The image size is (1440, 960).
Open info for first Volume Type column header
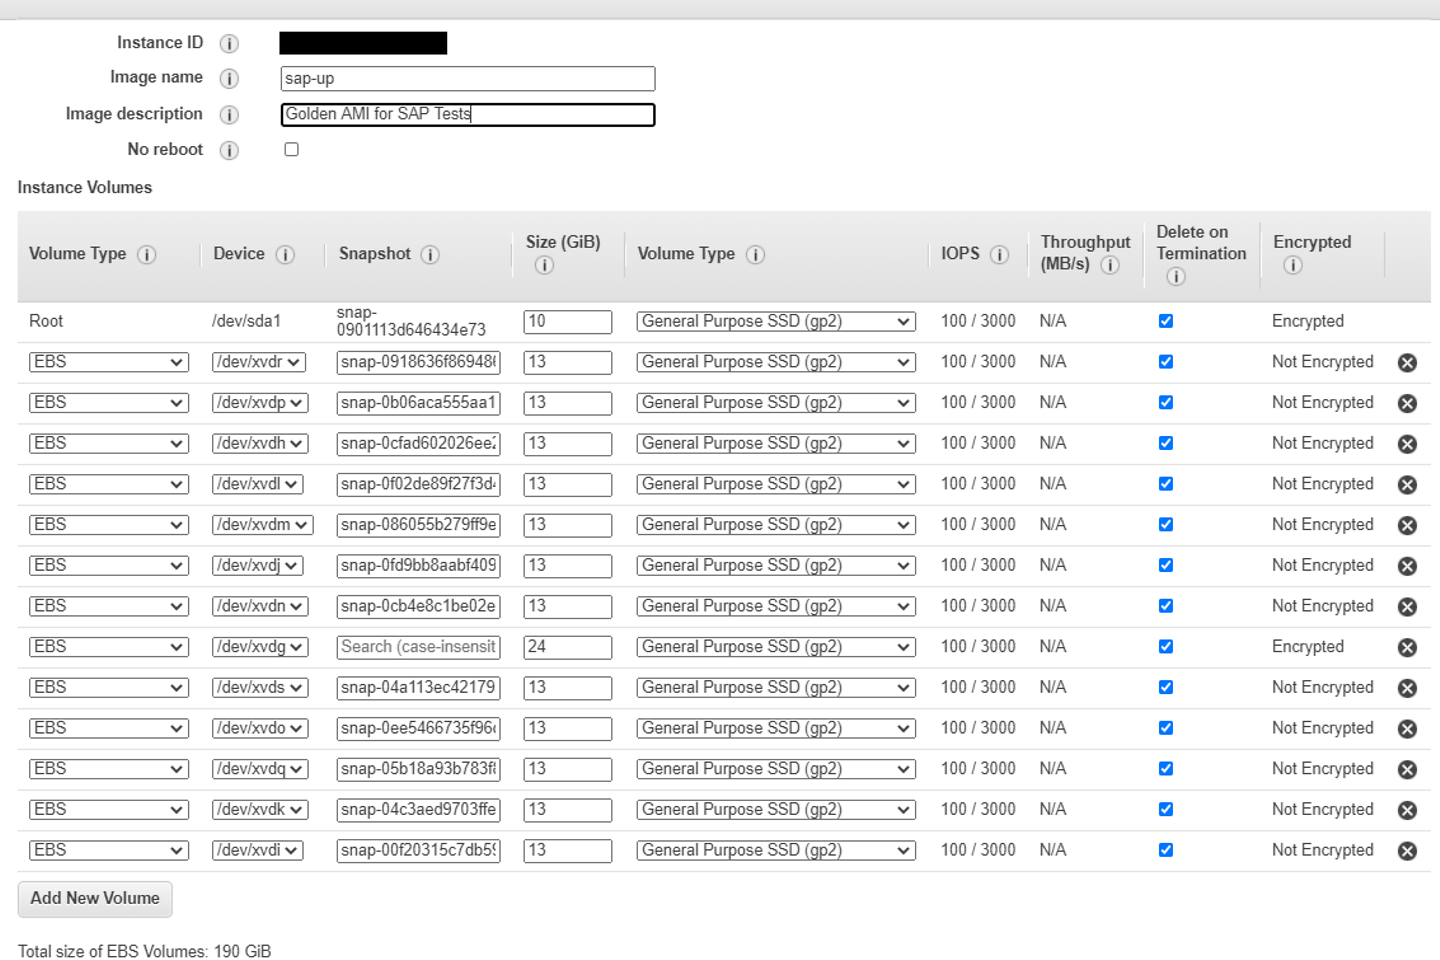(x=147, y=254)
